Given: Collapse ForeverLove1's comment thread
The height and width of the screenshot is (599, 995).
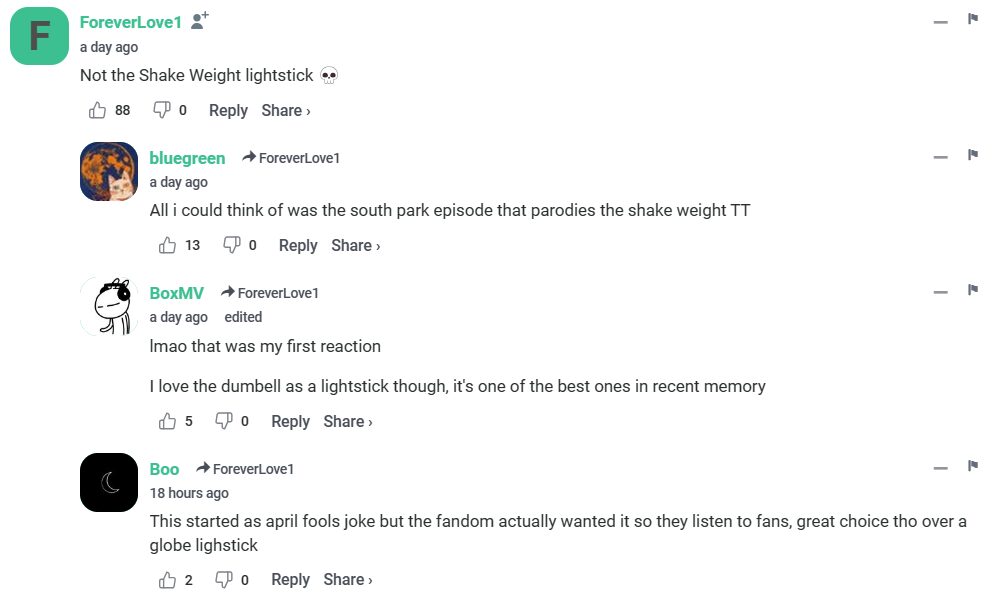Looking at the screenshot, I should 940,22.
